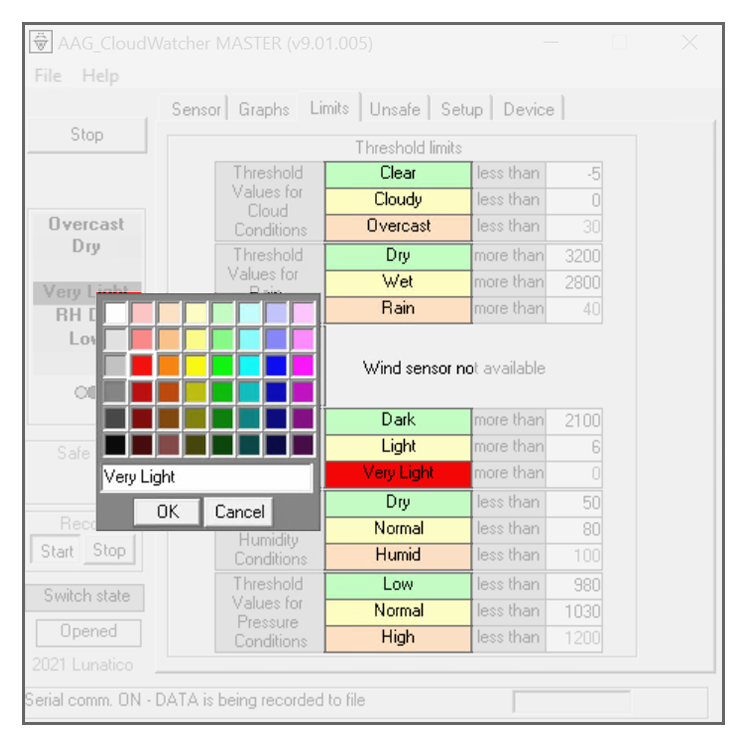Edit the Normal humidity threshold value 80

574,529
